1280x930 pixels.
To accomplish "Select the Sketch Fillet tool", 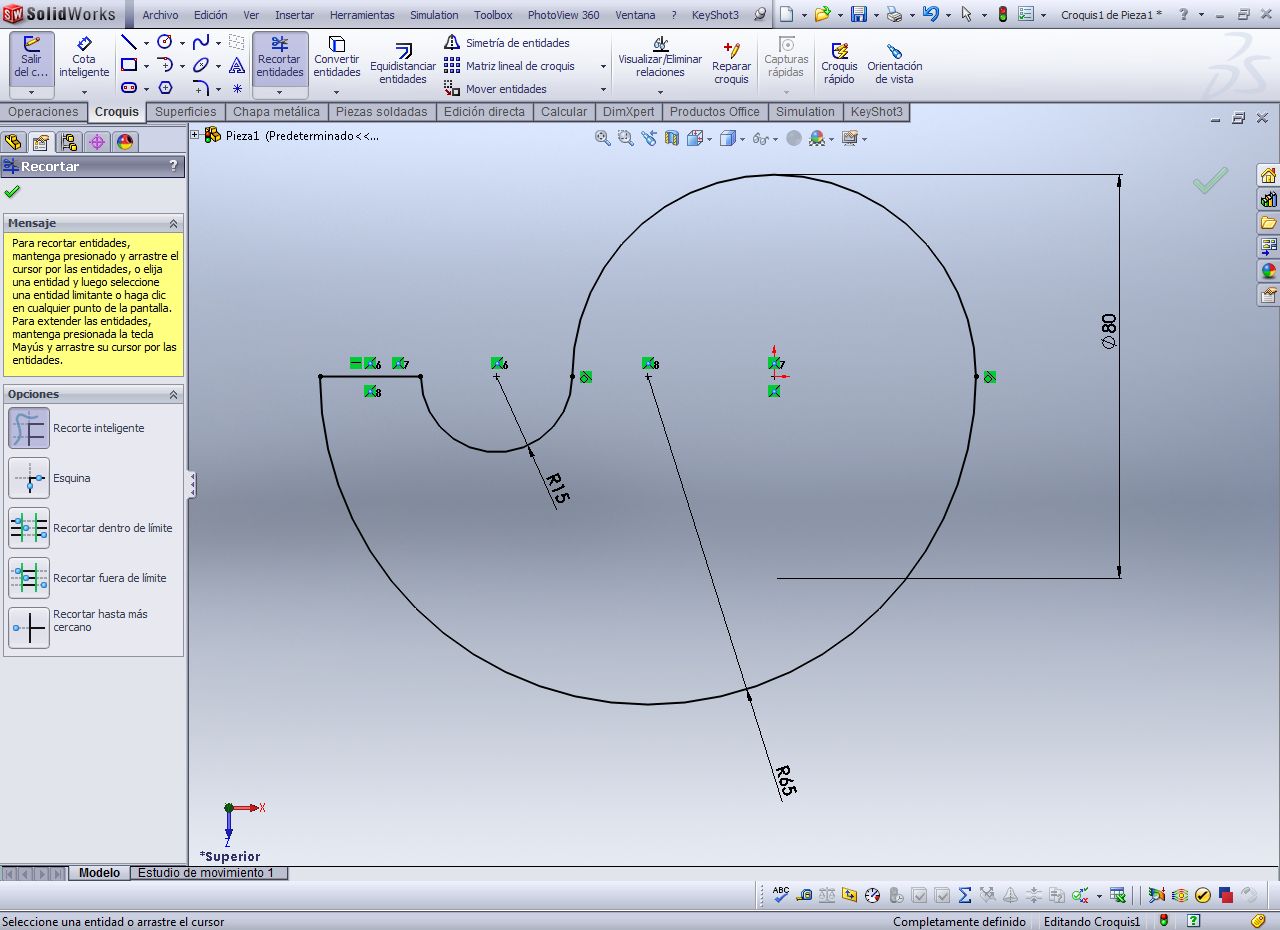I will pos(201,88).
